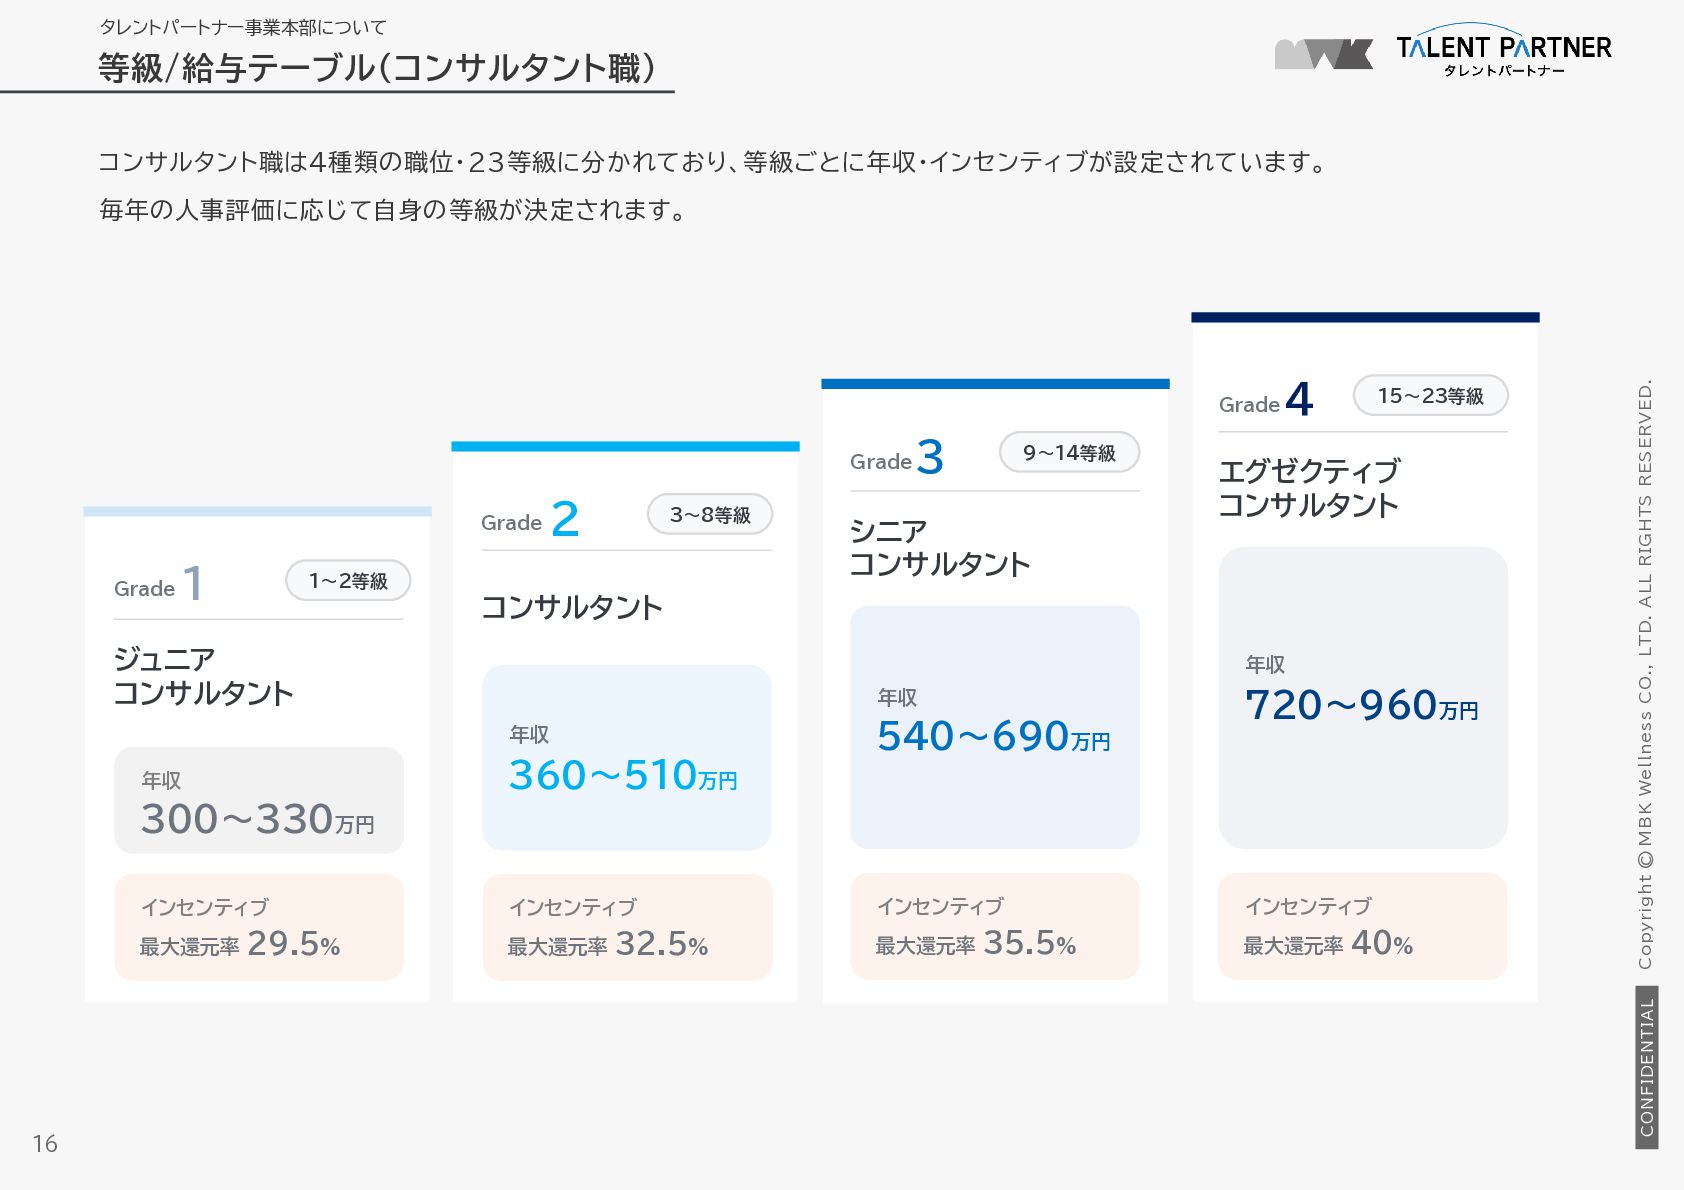Click the 35.5% incentive box
The image size is (1684, 1190).
point(994,926)
